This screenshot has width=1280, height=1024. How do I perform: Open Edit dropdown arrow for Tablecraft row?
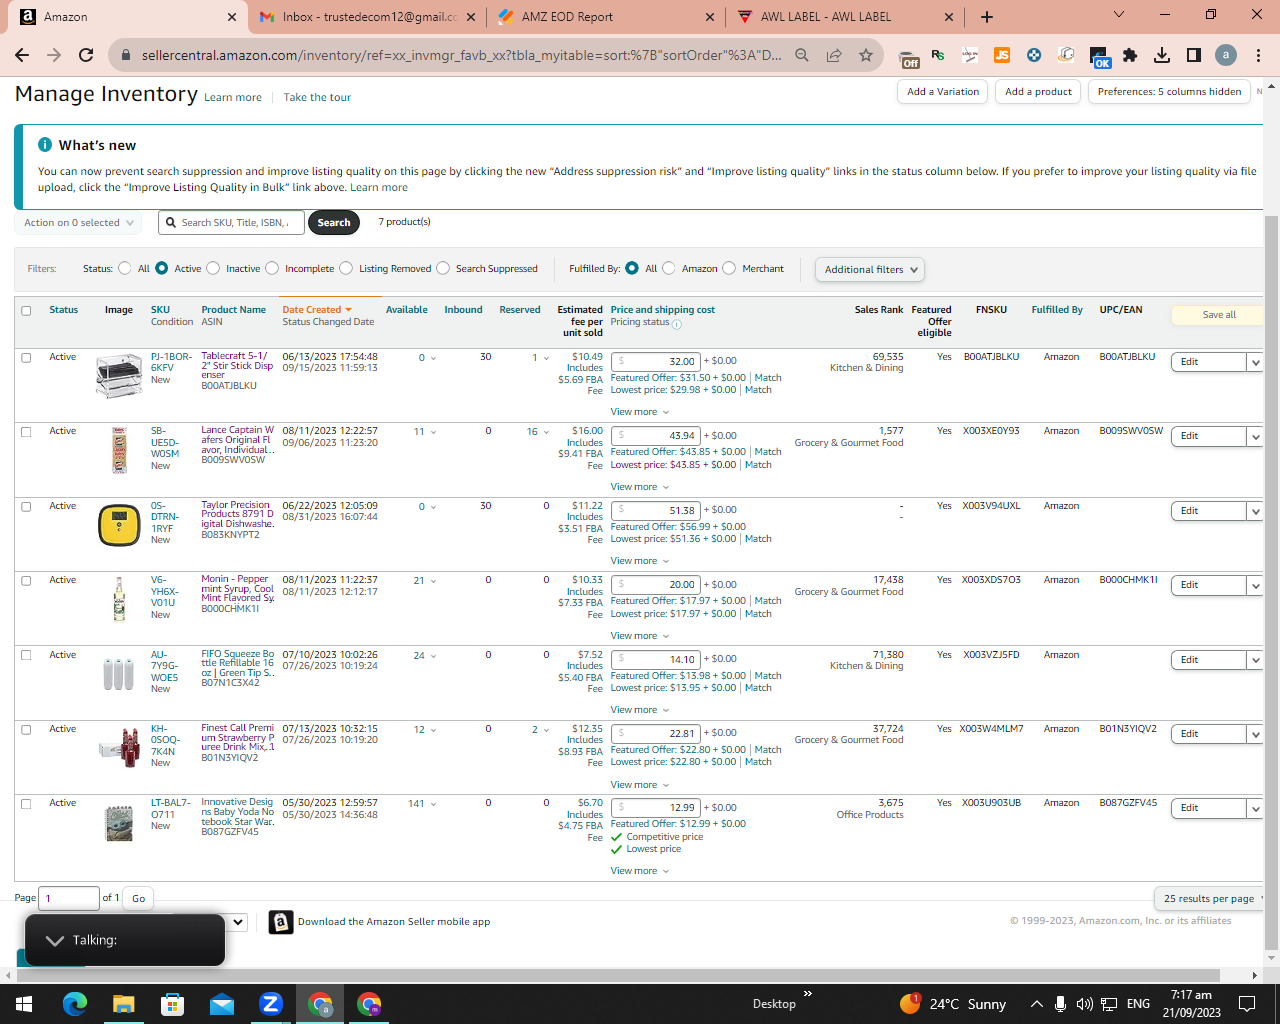1255,362
